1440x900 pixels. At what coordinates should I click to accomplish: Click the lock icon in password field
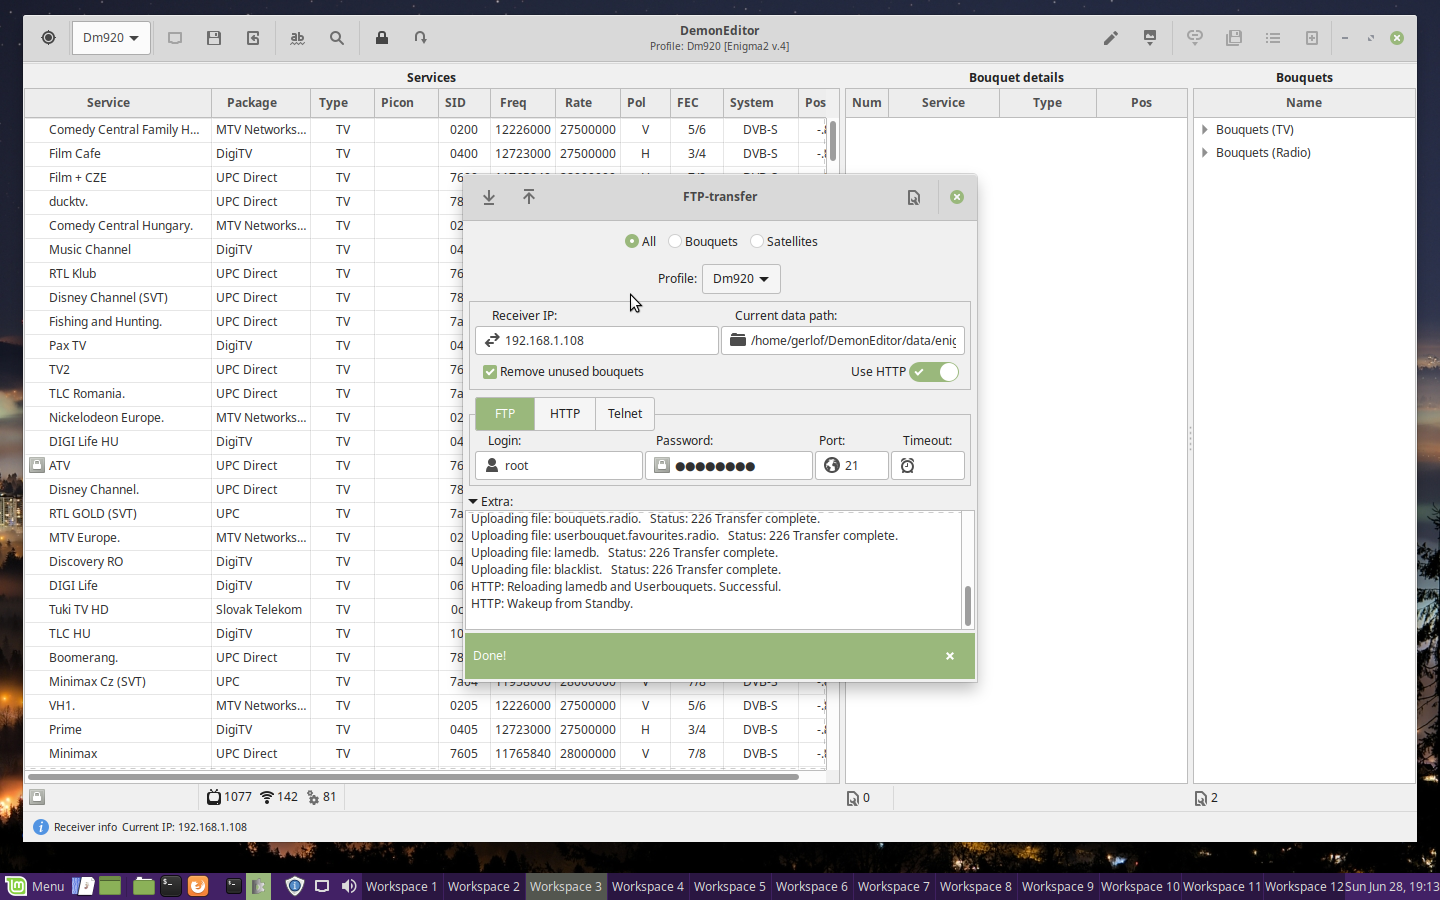[662, 465]
